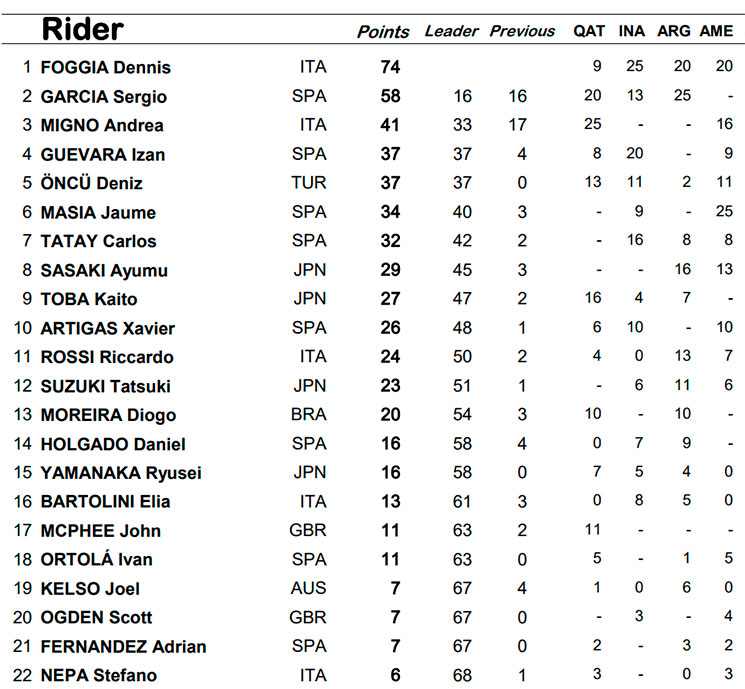This screenshot has width=745, height=689.
Task: Select the Previous column header
Action: coord(522,31)
